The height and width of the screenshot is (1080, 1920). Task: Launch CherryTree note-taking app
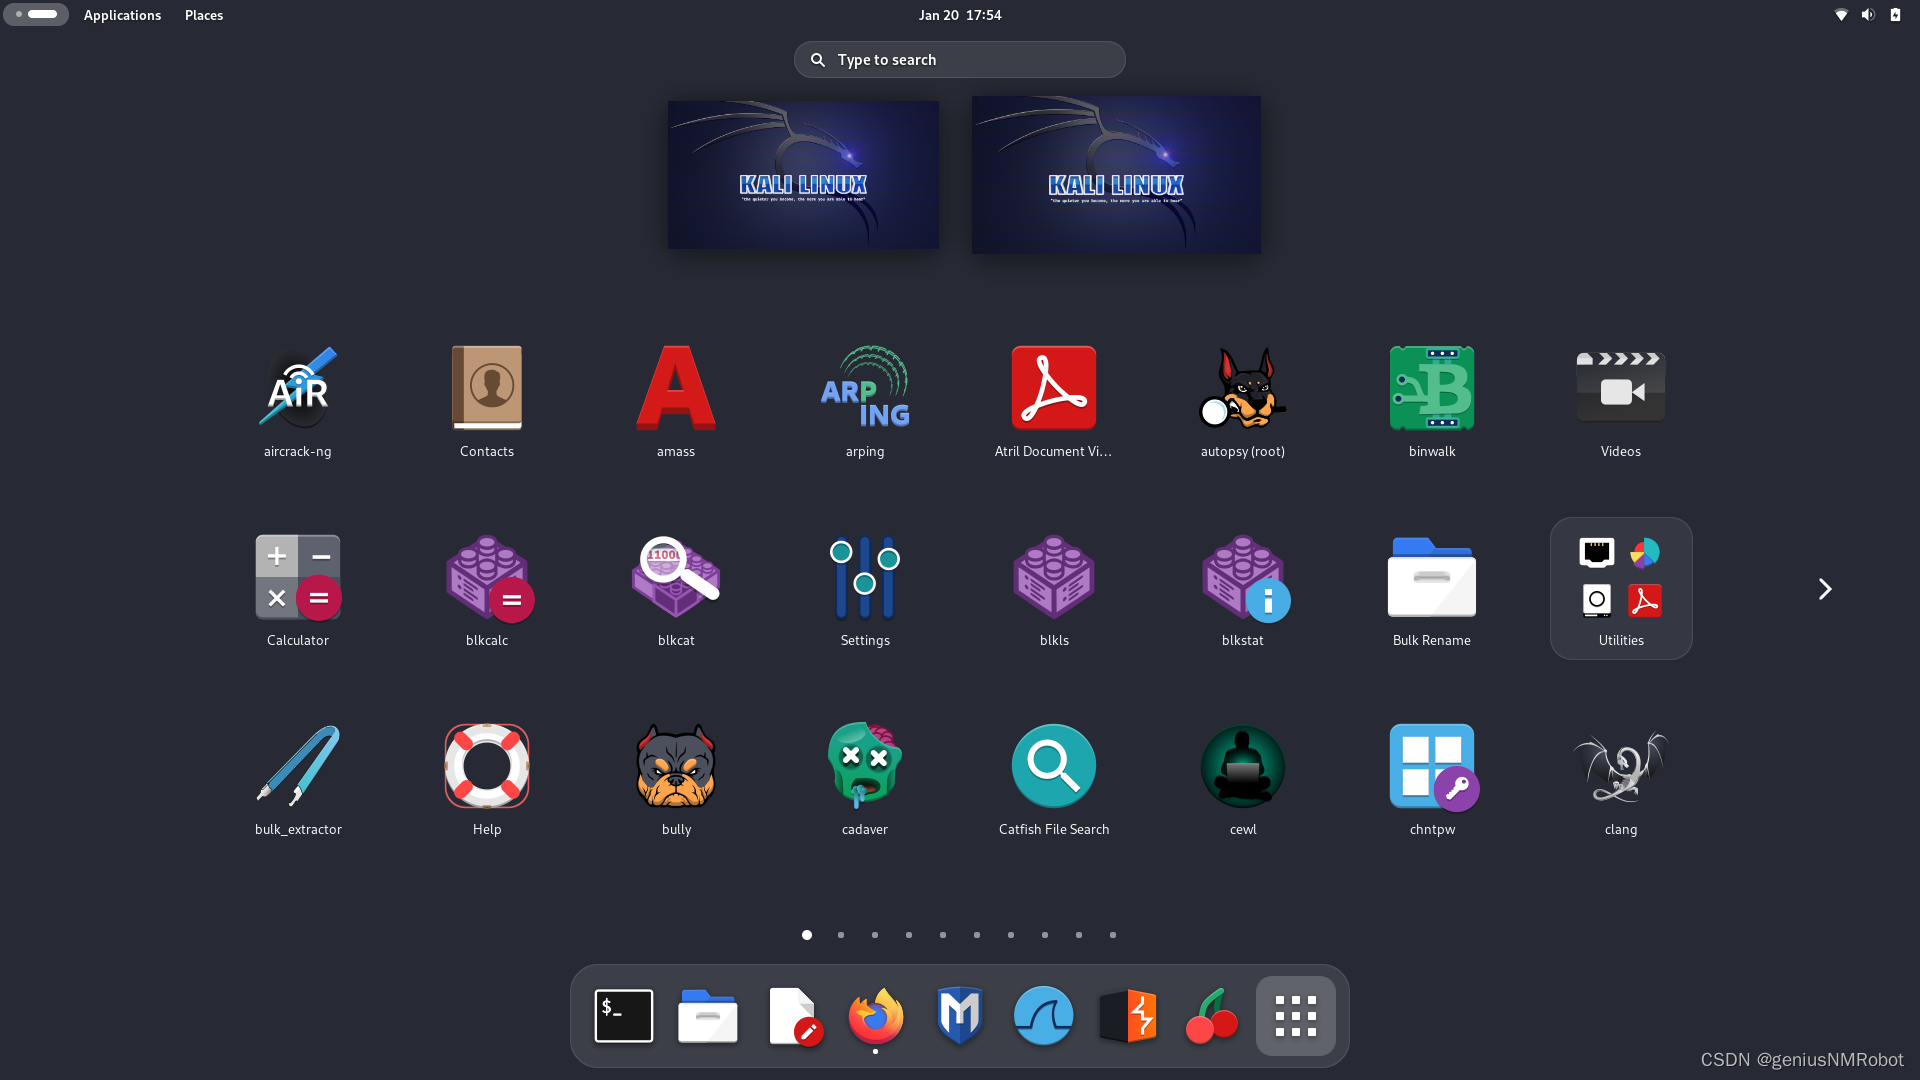click(x=1211, y=1015)
